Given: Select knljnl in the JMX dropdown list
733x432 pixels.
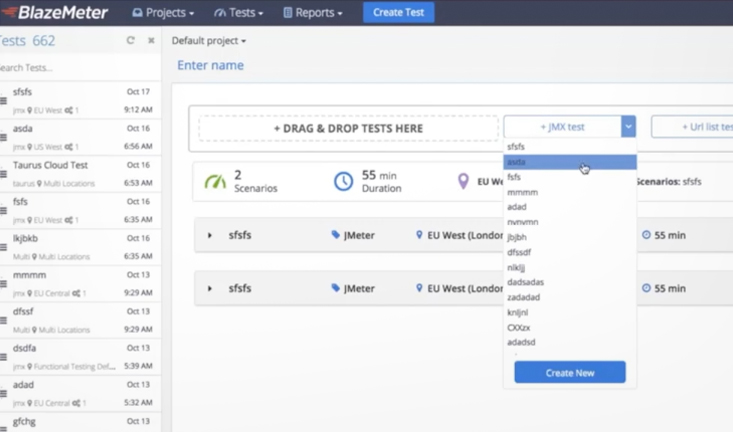Looking at the screenshot, I should coord(570,312).
